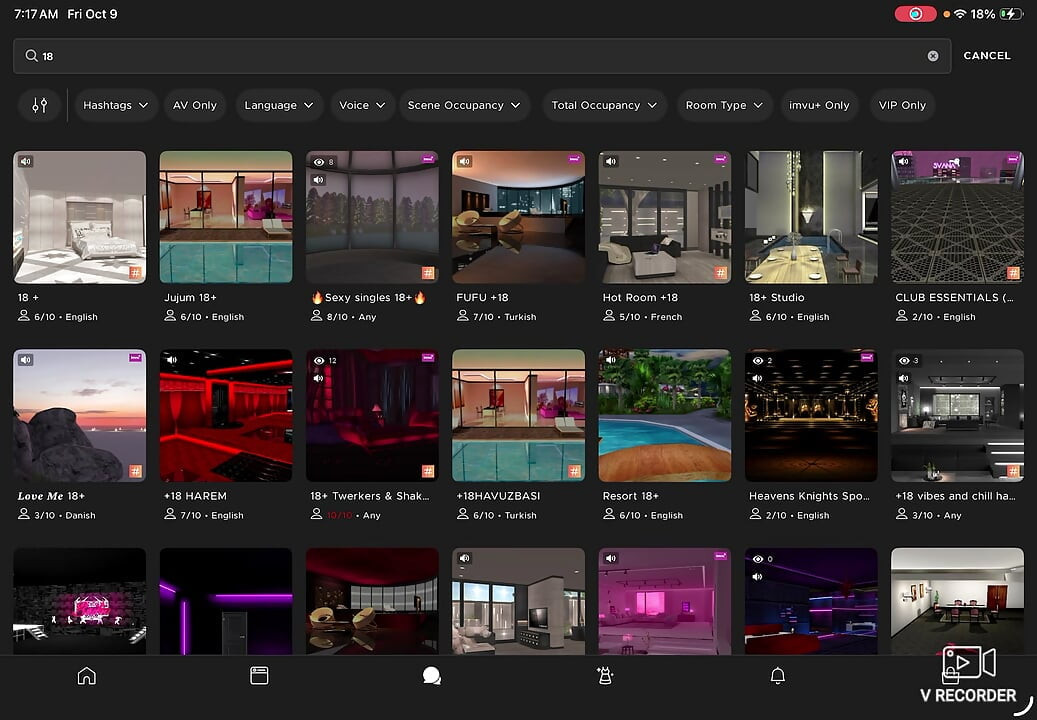The width and height of the screenshot is (1037, 720).
Task: Open the Room Type dropdown
Action: (x=724, y=105)
